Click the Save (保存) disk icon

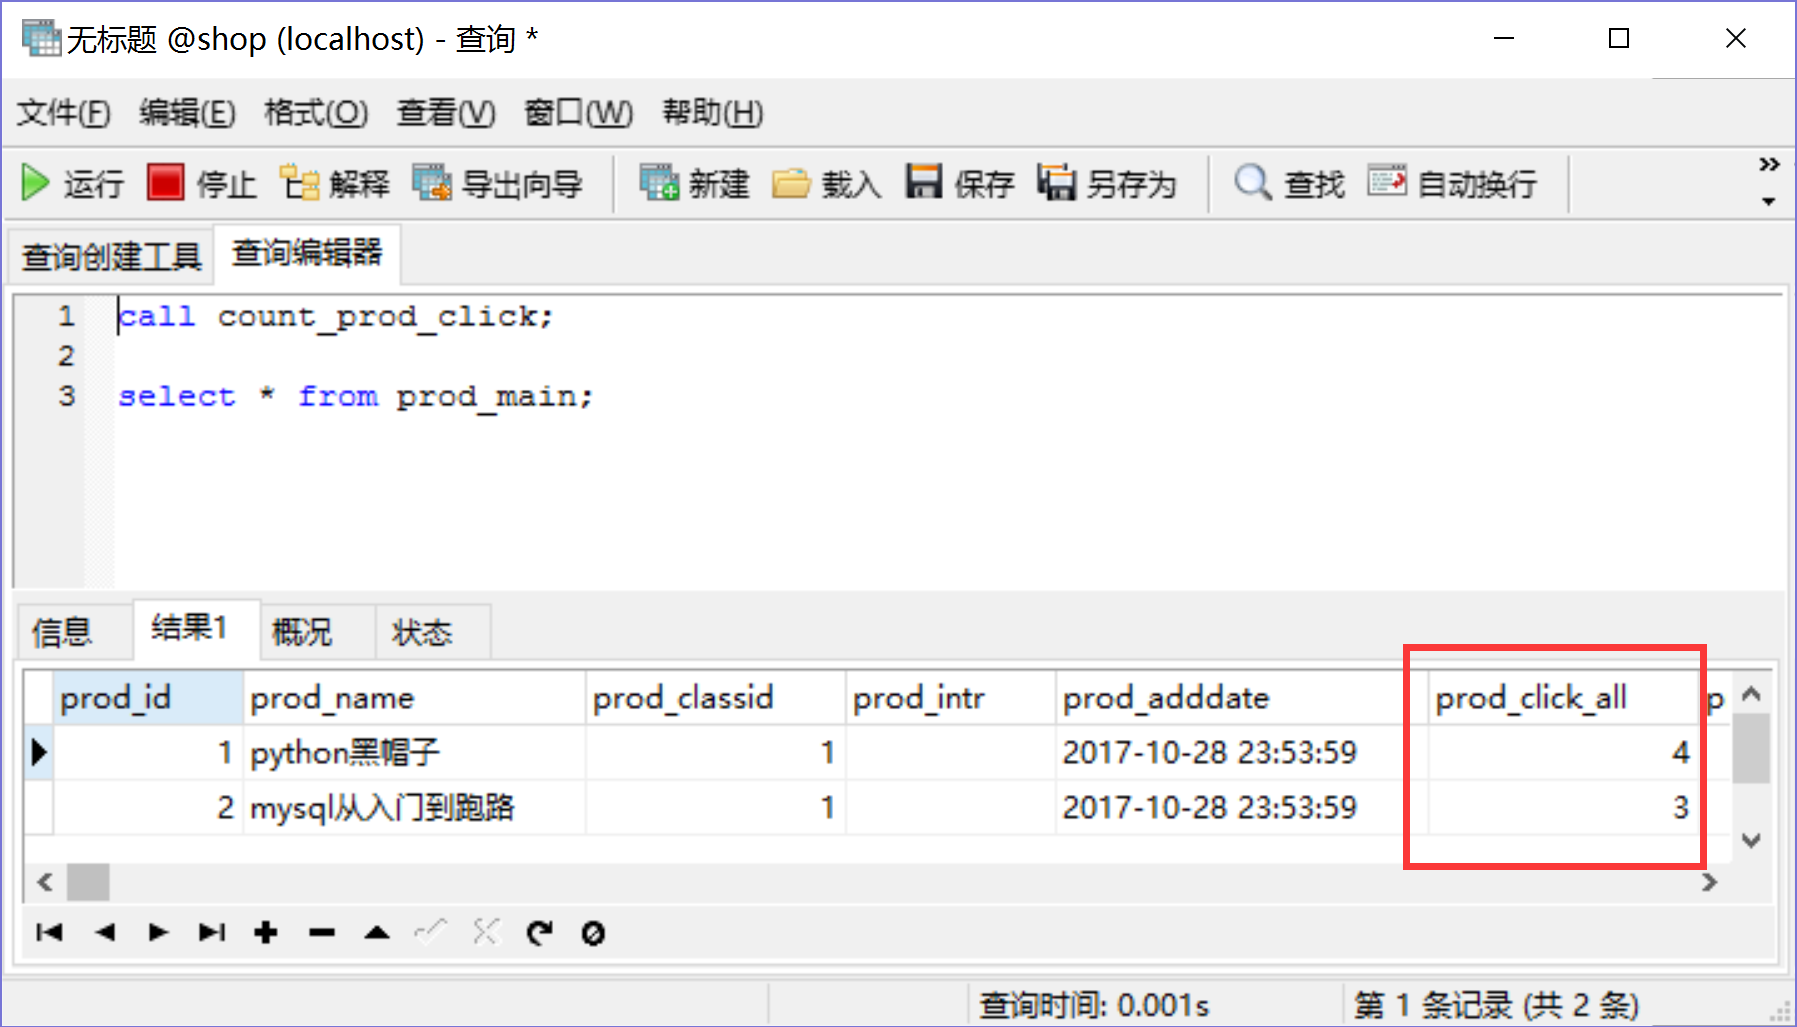[x=924, y=183]
